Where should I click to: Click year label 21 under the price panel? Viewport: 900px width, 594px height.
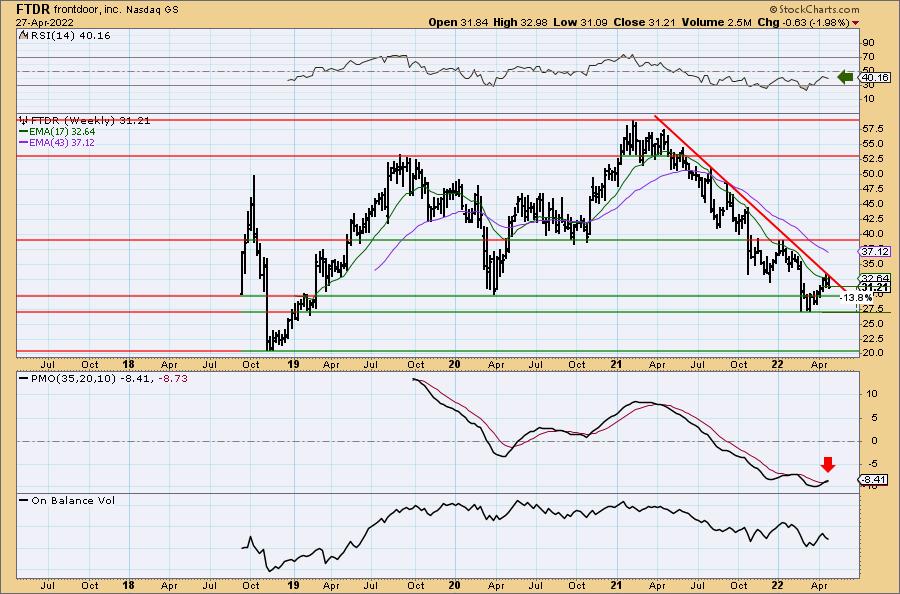(616, 364)
